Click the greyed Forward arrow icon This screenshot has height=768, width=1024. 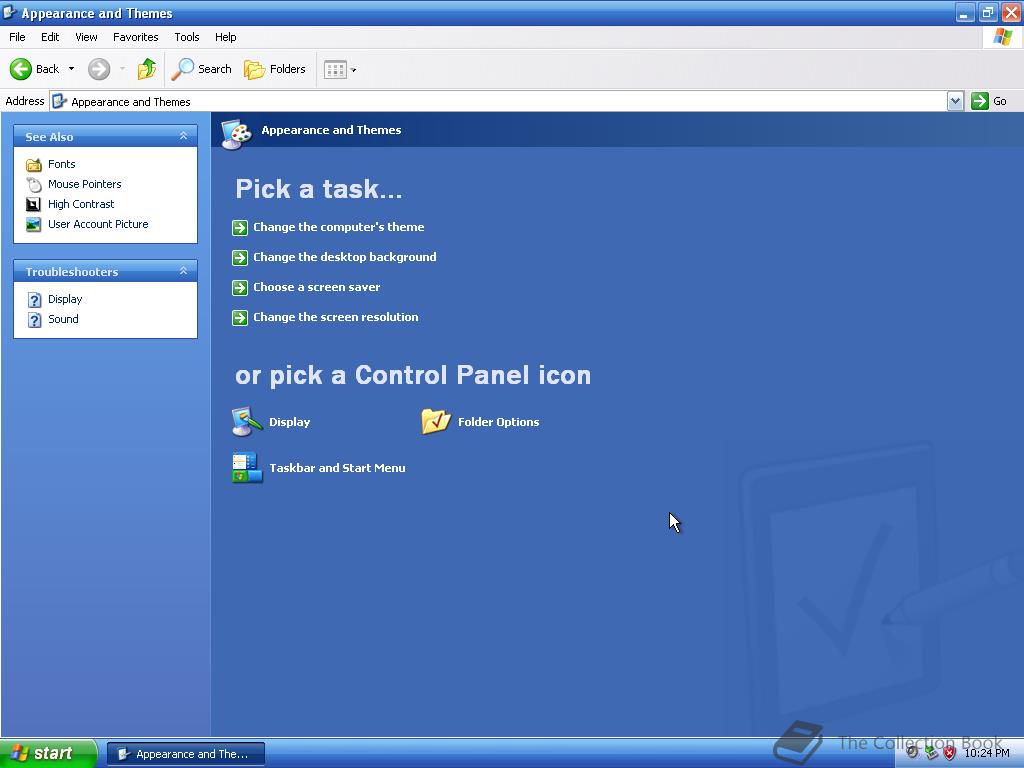point(99,69)
